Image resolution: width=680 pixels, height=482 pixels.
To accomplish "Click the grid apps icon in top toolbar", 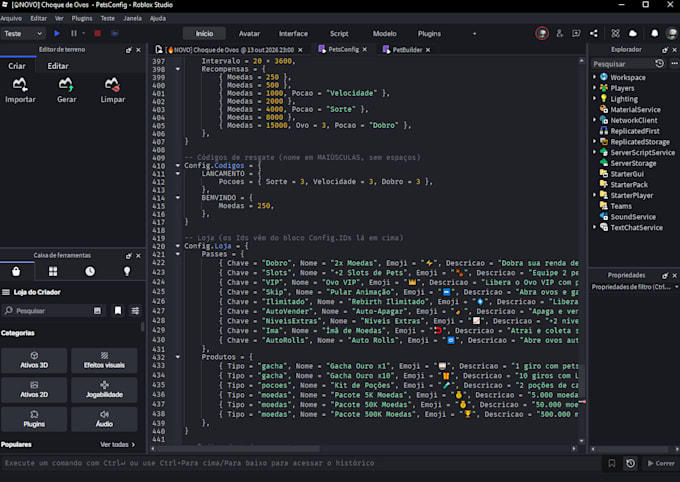I will [x=615, y=33].
